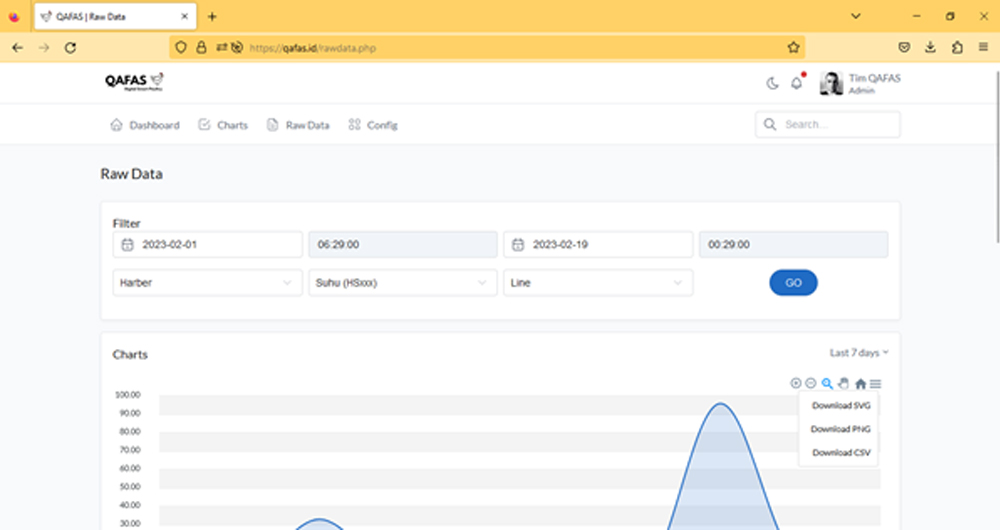This screenshot has height=530, width=1000.
Task: Reset chart zoom with home icon
Action: (x=860, y=383)
